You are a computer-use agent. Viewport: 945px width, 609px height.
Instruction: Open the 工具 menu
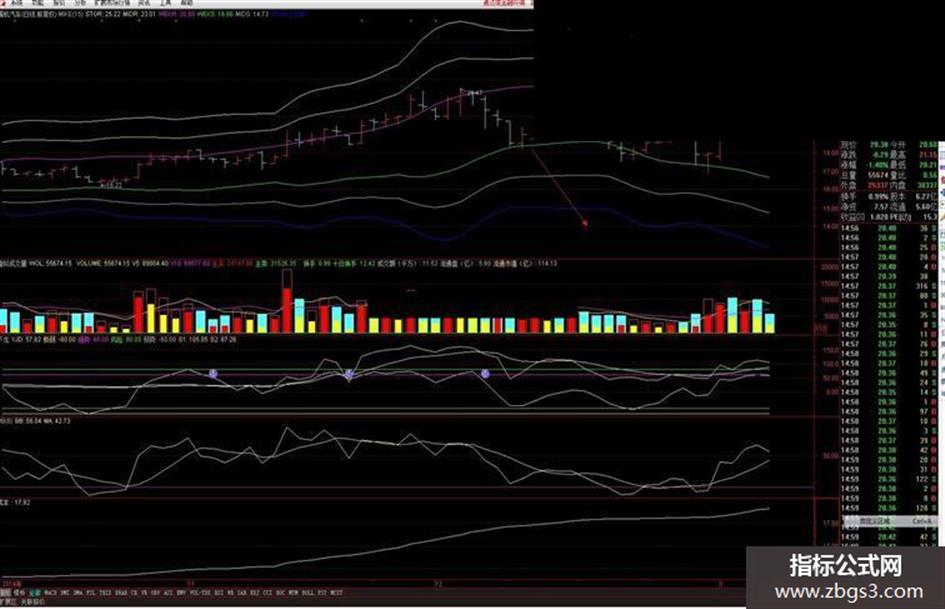pyautogui.click(x=165, y=3)
